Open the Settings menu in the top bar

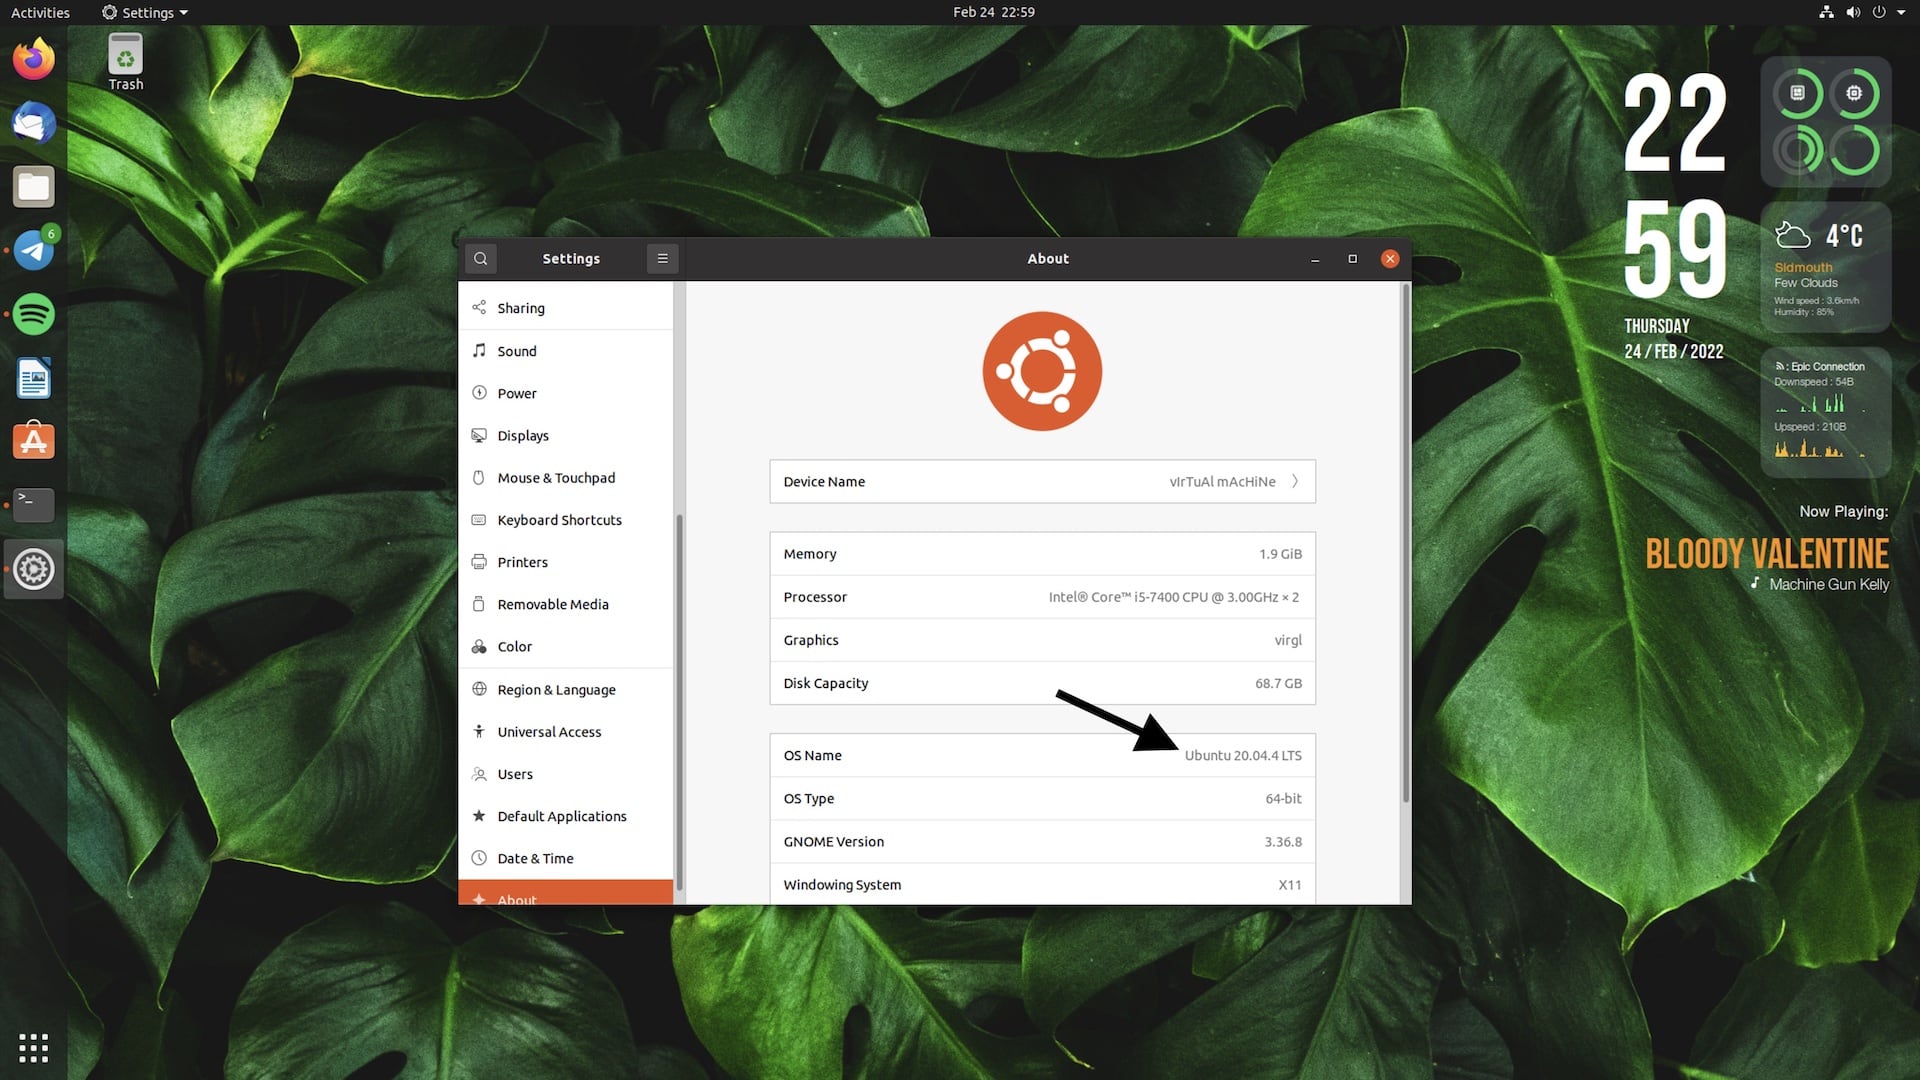point(143,12)
